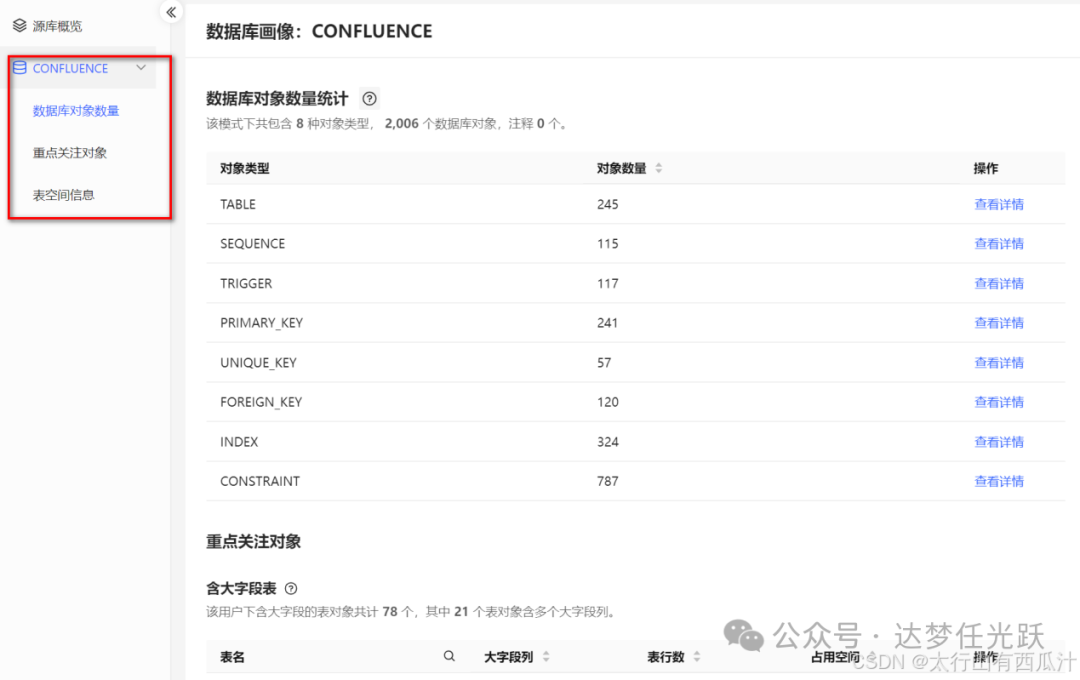Collapse the CONFLUENCE tree chevron

pos(141,68)
